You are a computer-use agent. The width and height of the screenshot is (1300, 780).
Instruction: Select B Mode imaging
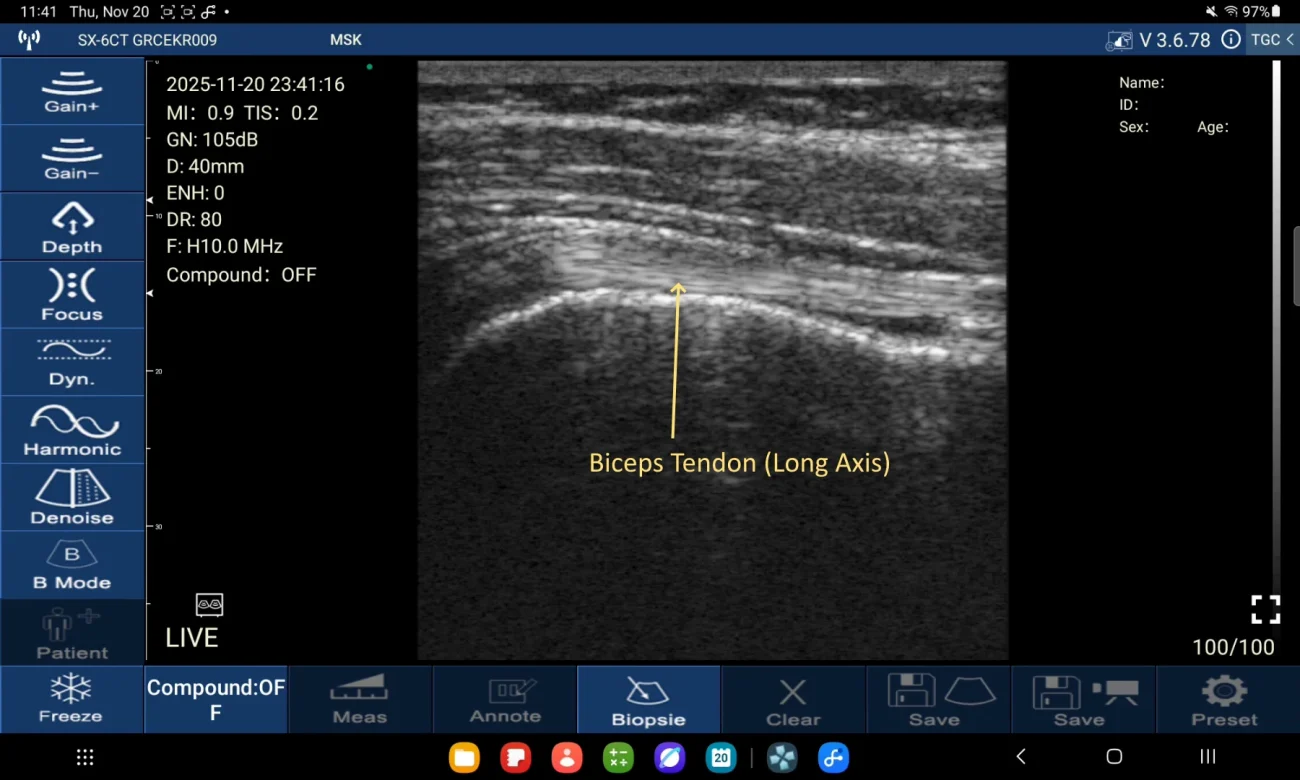click(x=72, y=566)
